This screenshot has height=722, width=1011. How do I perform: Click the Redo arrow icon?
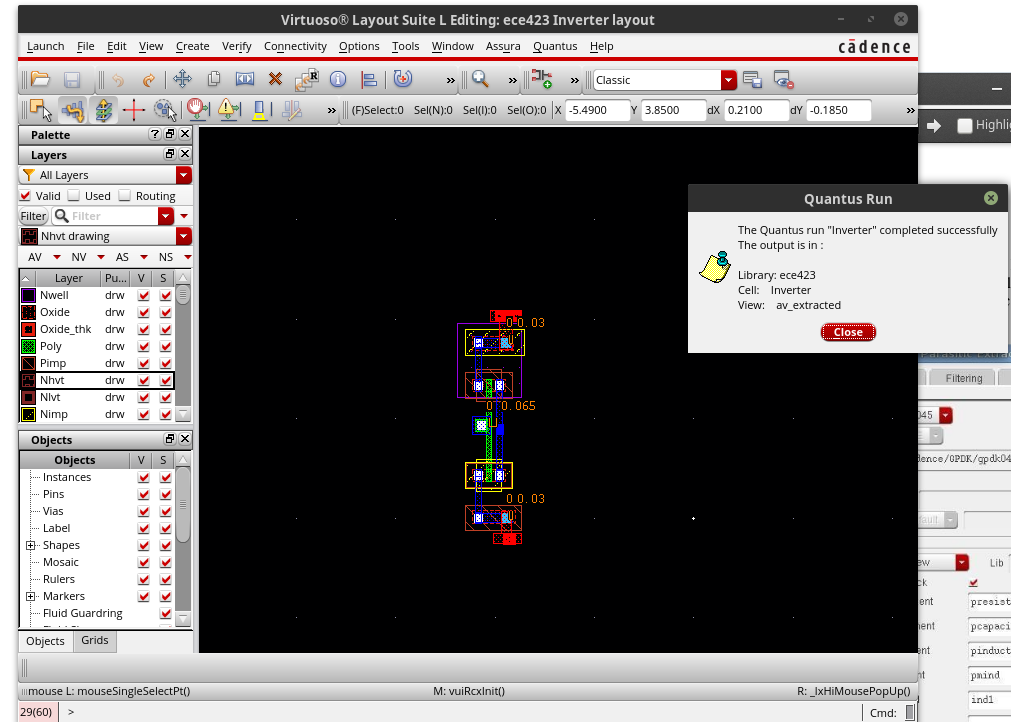pyautogui.click(x=150, y=79)
